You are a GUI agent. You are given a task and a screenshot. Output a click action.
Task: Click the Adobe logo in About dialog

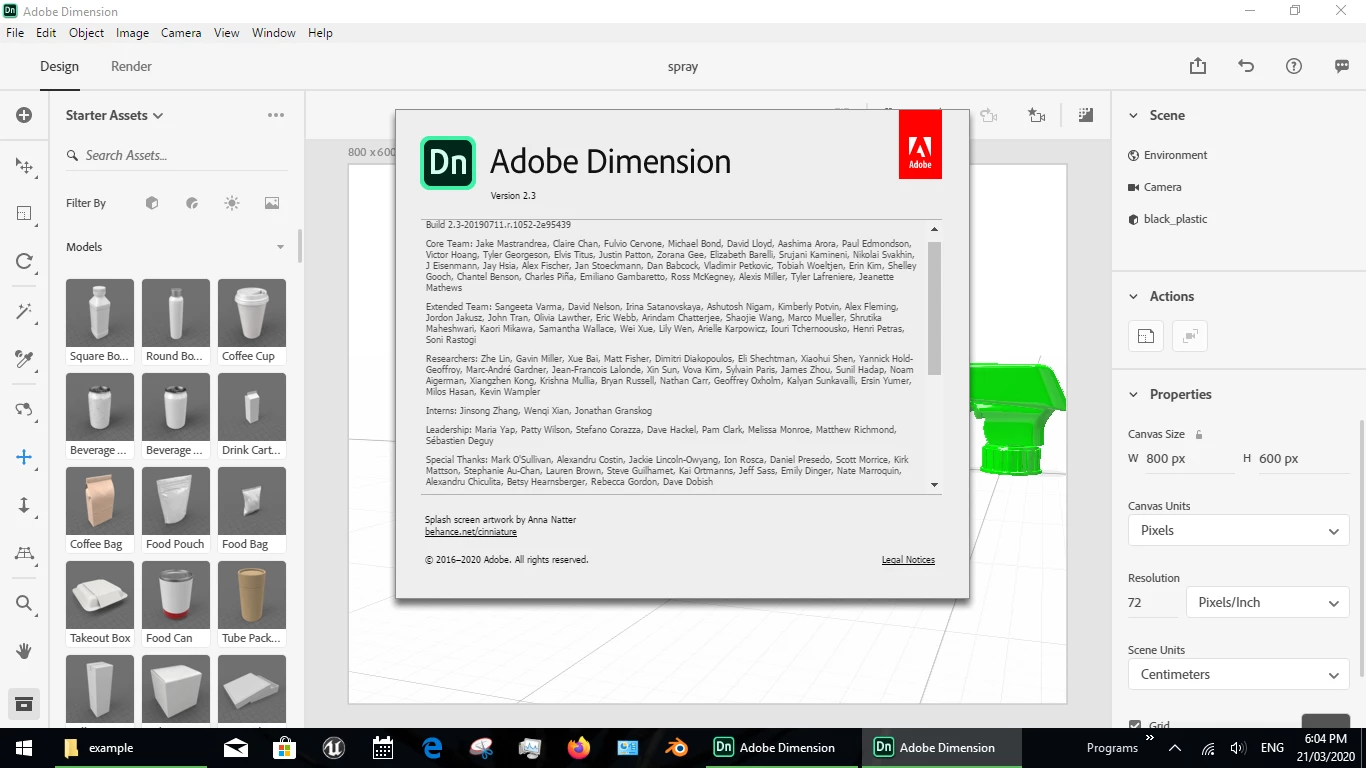coord(920,145)
